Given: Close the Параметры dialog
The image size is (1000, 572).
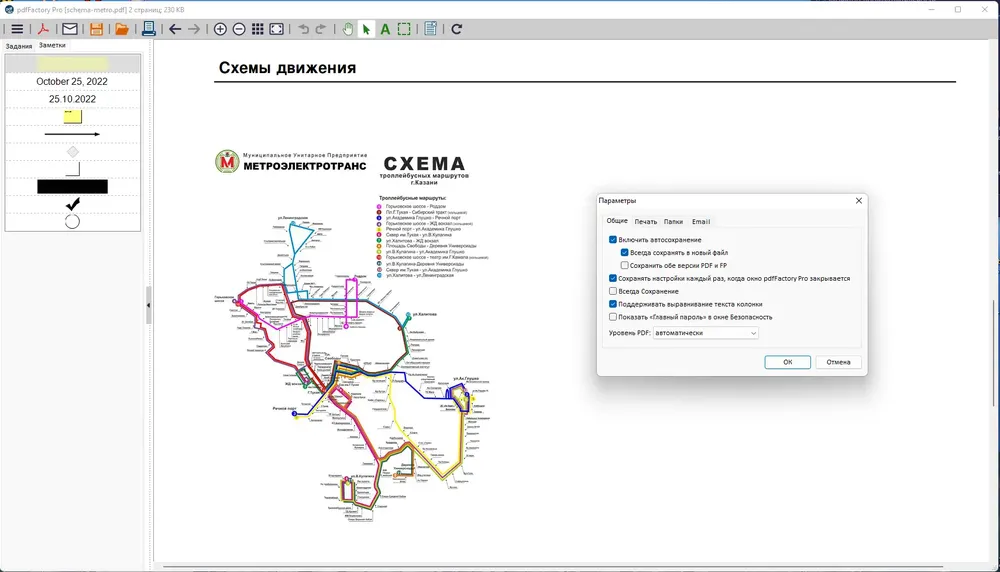Looking at the screenshot, I should click(x=858, y=200).
